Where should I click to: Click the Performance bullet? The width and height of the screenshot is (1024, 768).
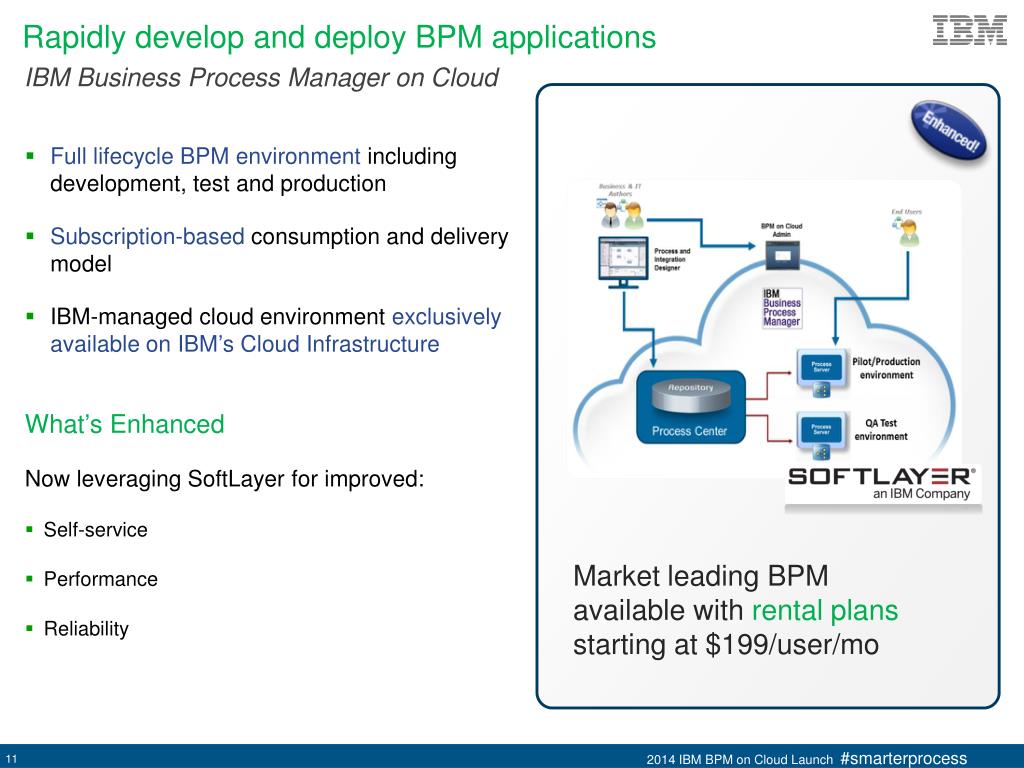(101, 579)
